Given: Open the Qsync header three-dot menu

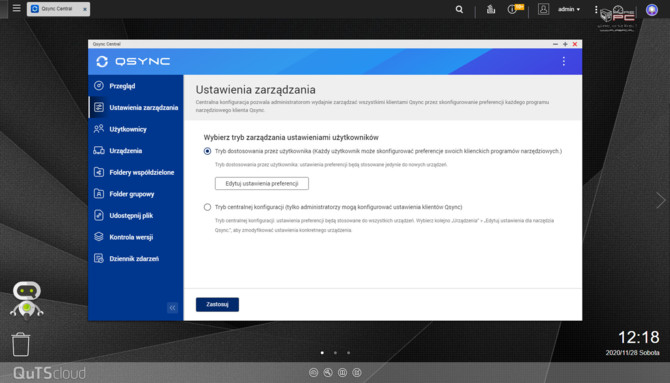Looking at the screenshot, I should pyautogui.click(x=564, y=62).
